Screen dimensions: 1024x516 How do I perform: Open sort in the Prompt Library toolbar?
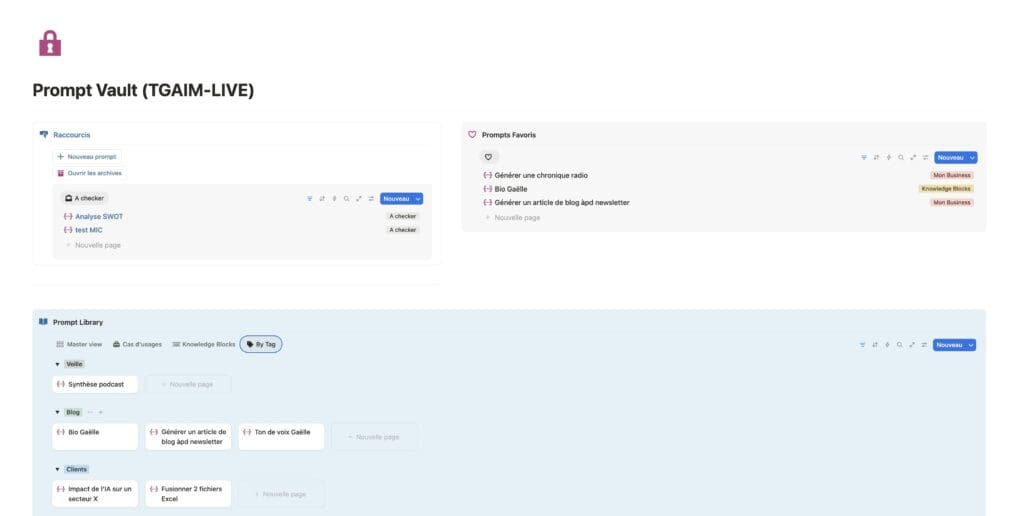875,345
